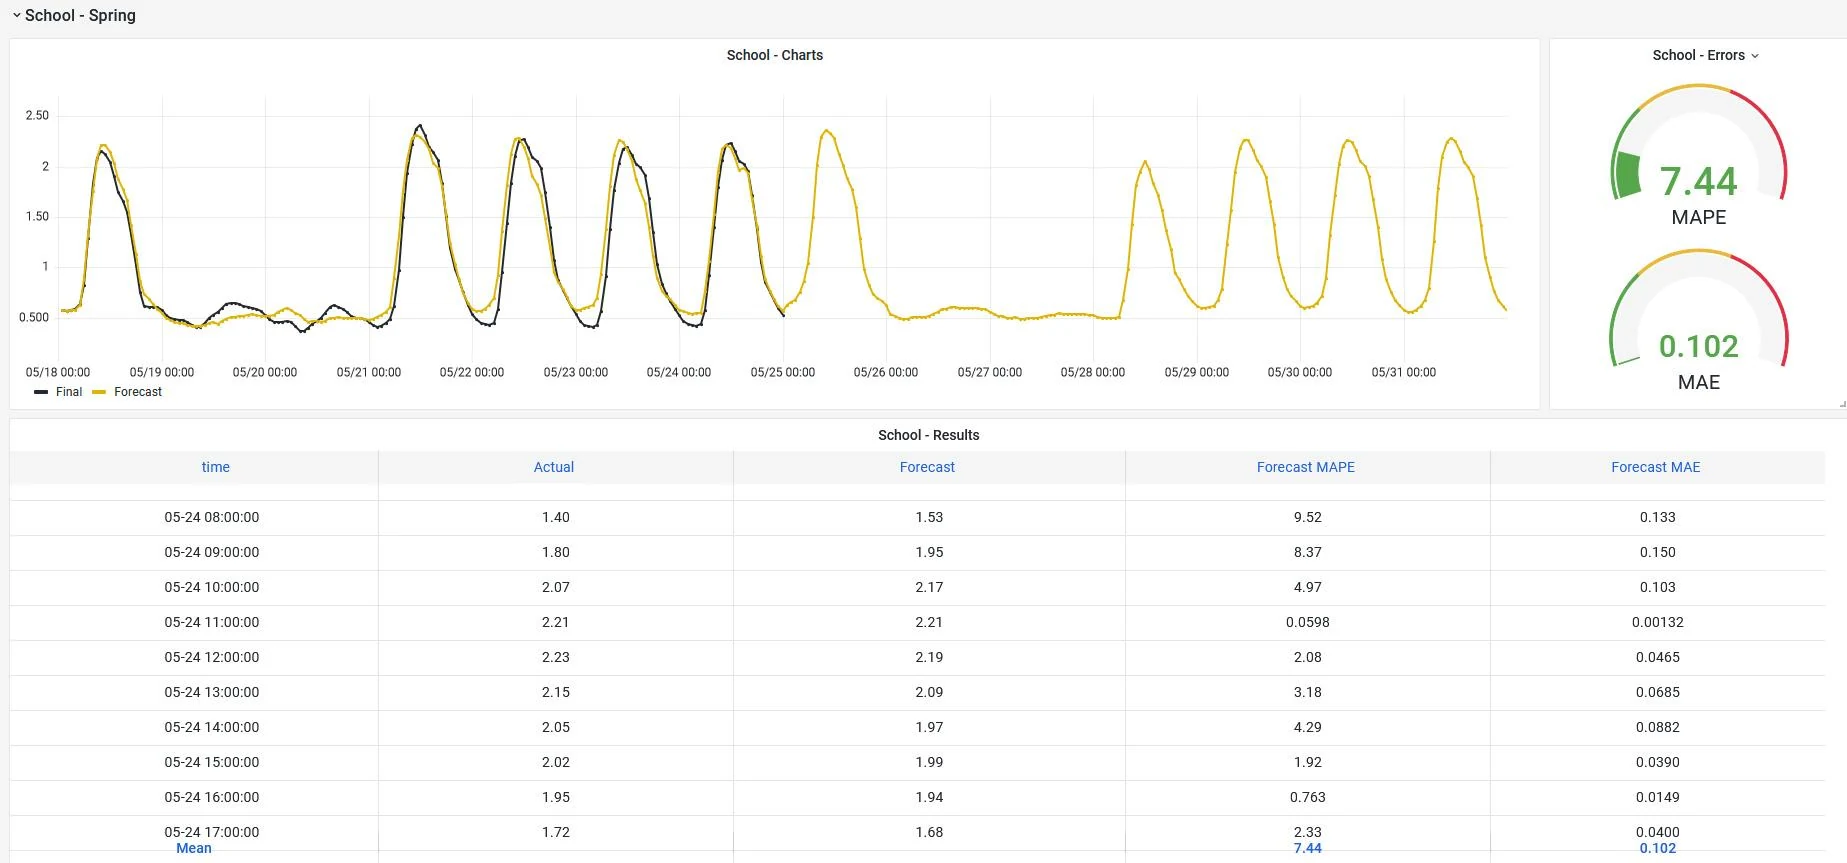The width and height of the screenshot is (1847, 863).
Task: Click the 7.44 mean in table footer
Action: point(1308,848)
